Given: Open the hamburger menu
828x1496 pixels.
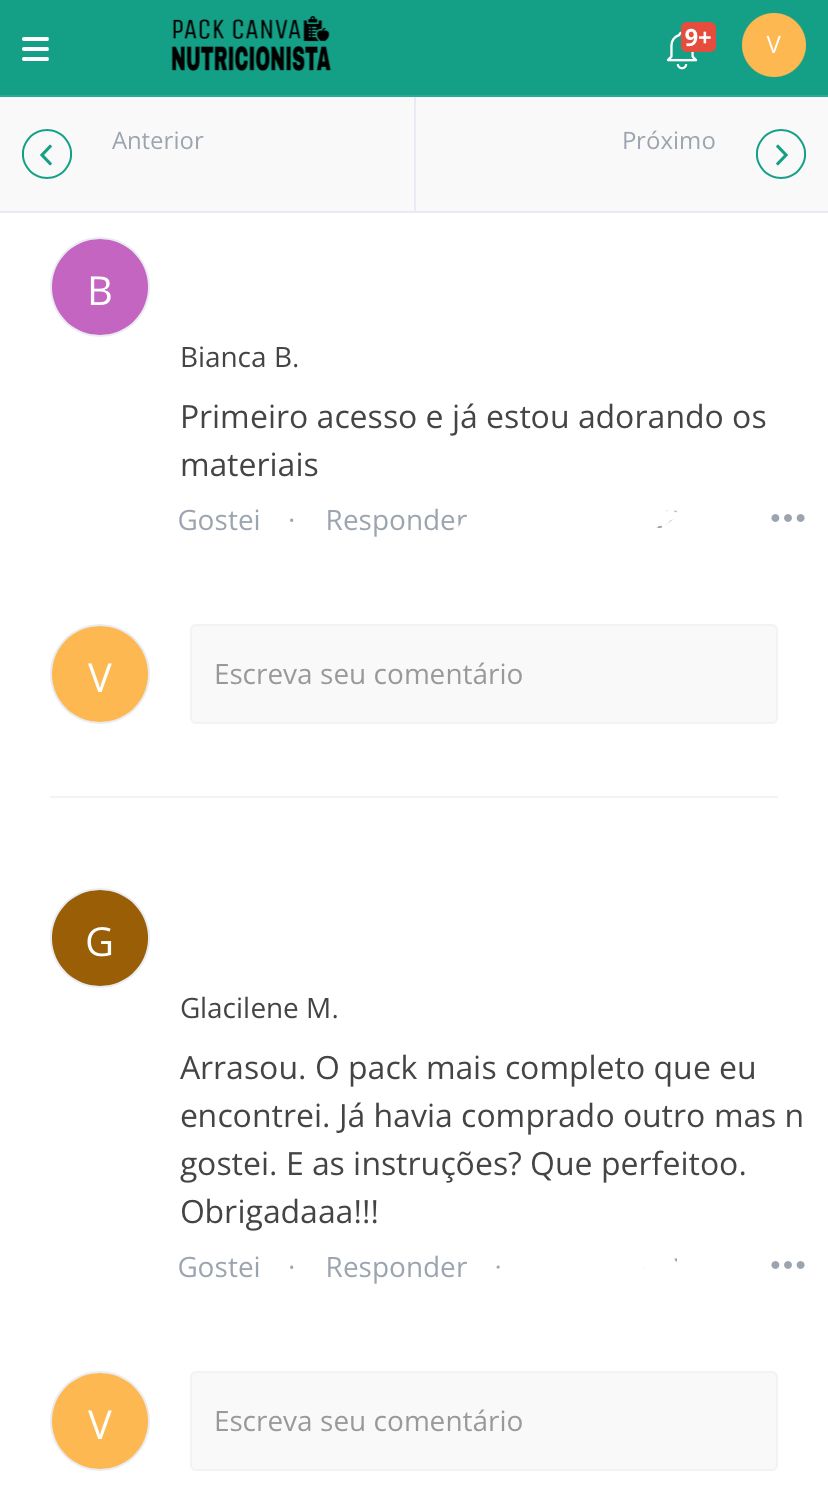Looking at the screenshot, I should 36,48.
